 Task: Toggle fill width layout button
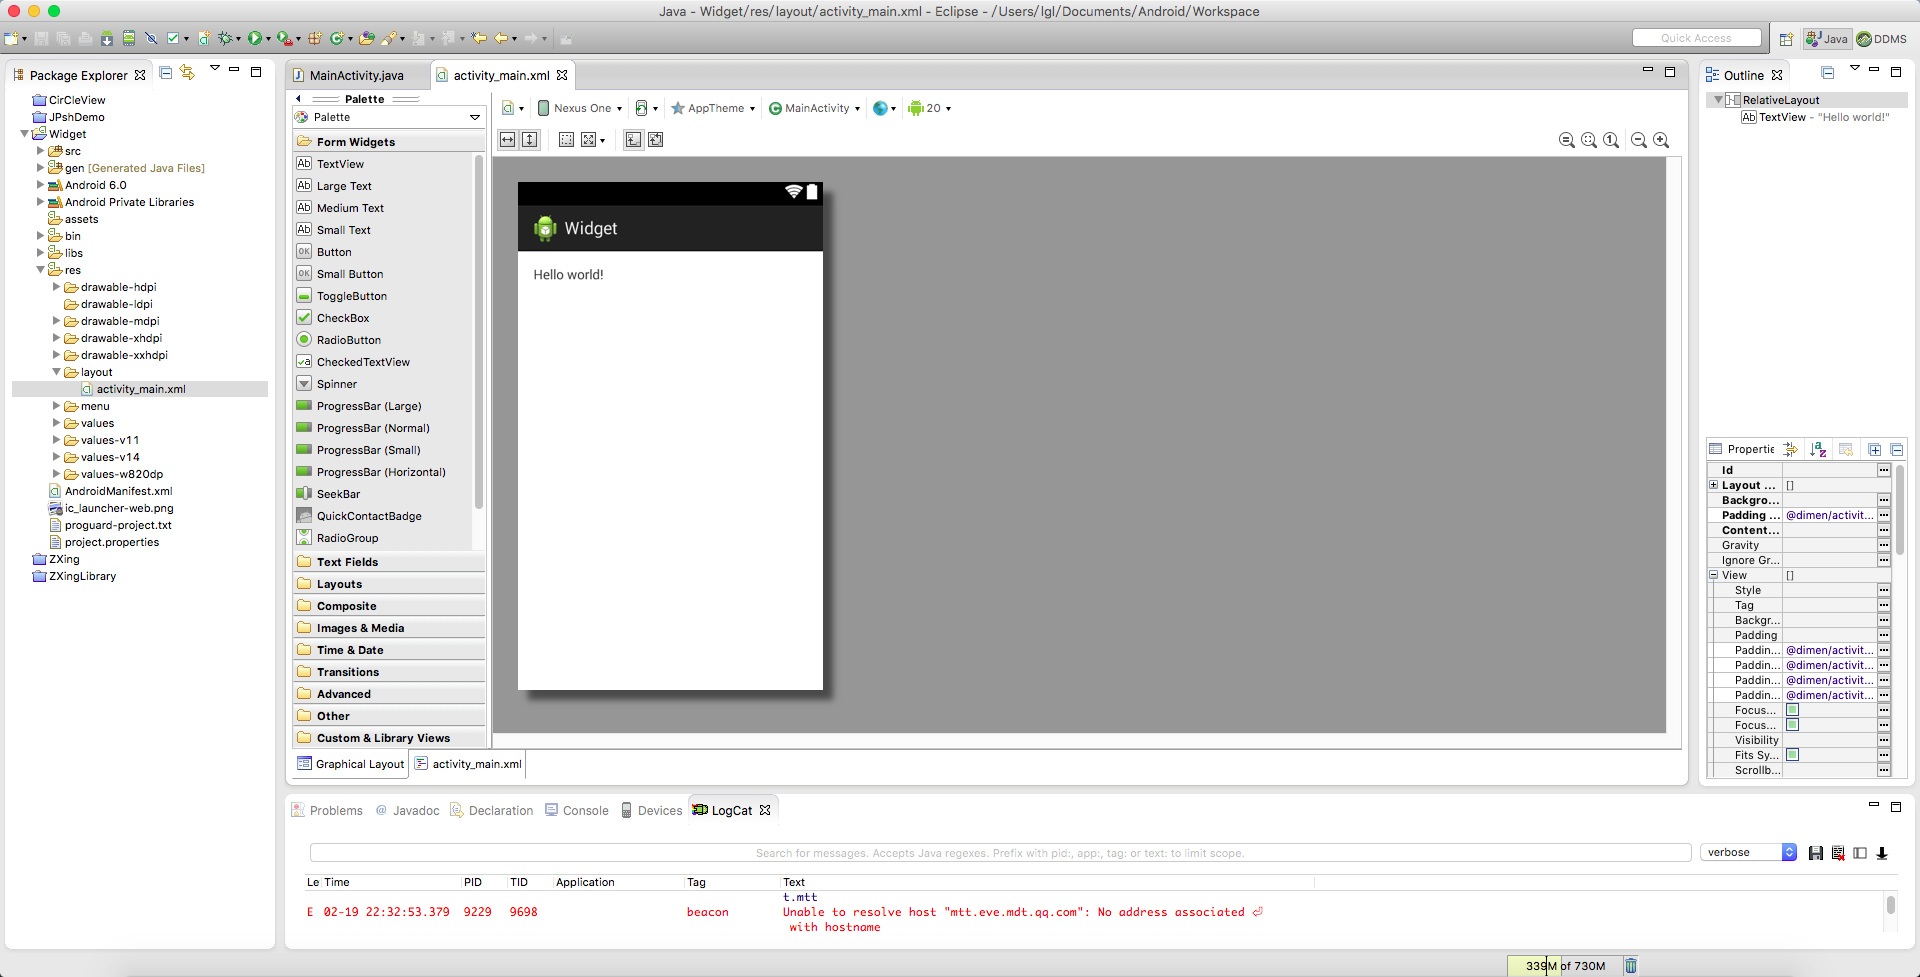coord(508,140)
